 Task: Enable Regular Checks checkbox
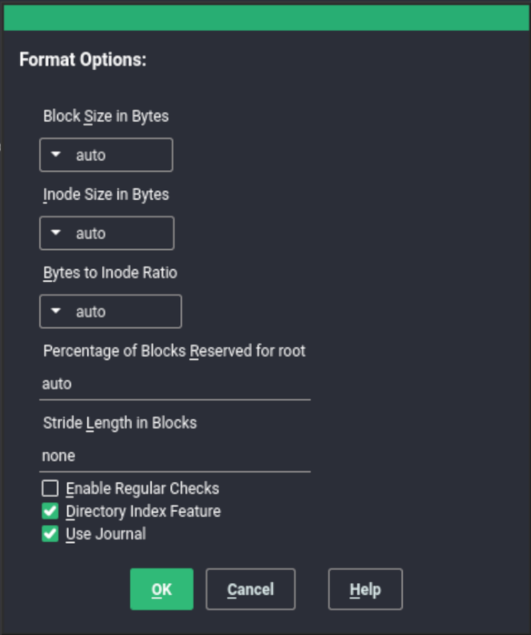pos(50,488)
